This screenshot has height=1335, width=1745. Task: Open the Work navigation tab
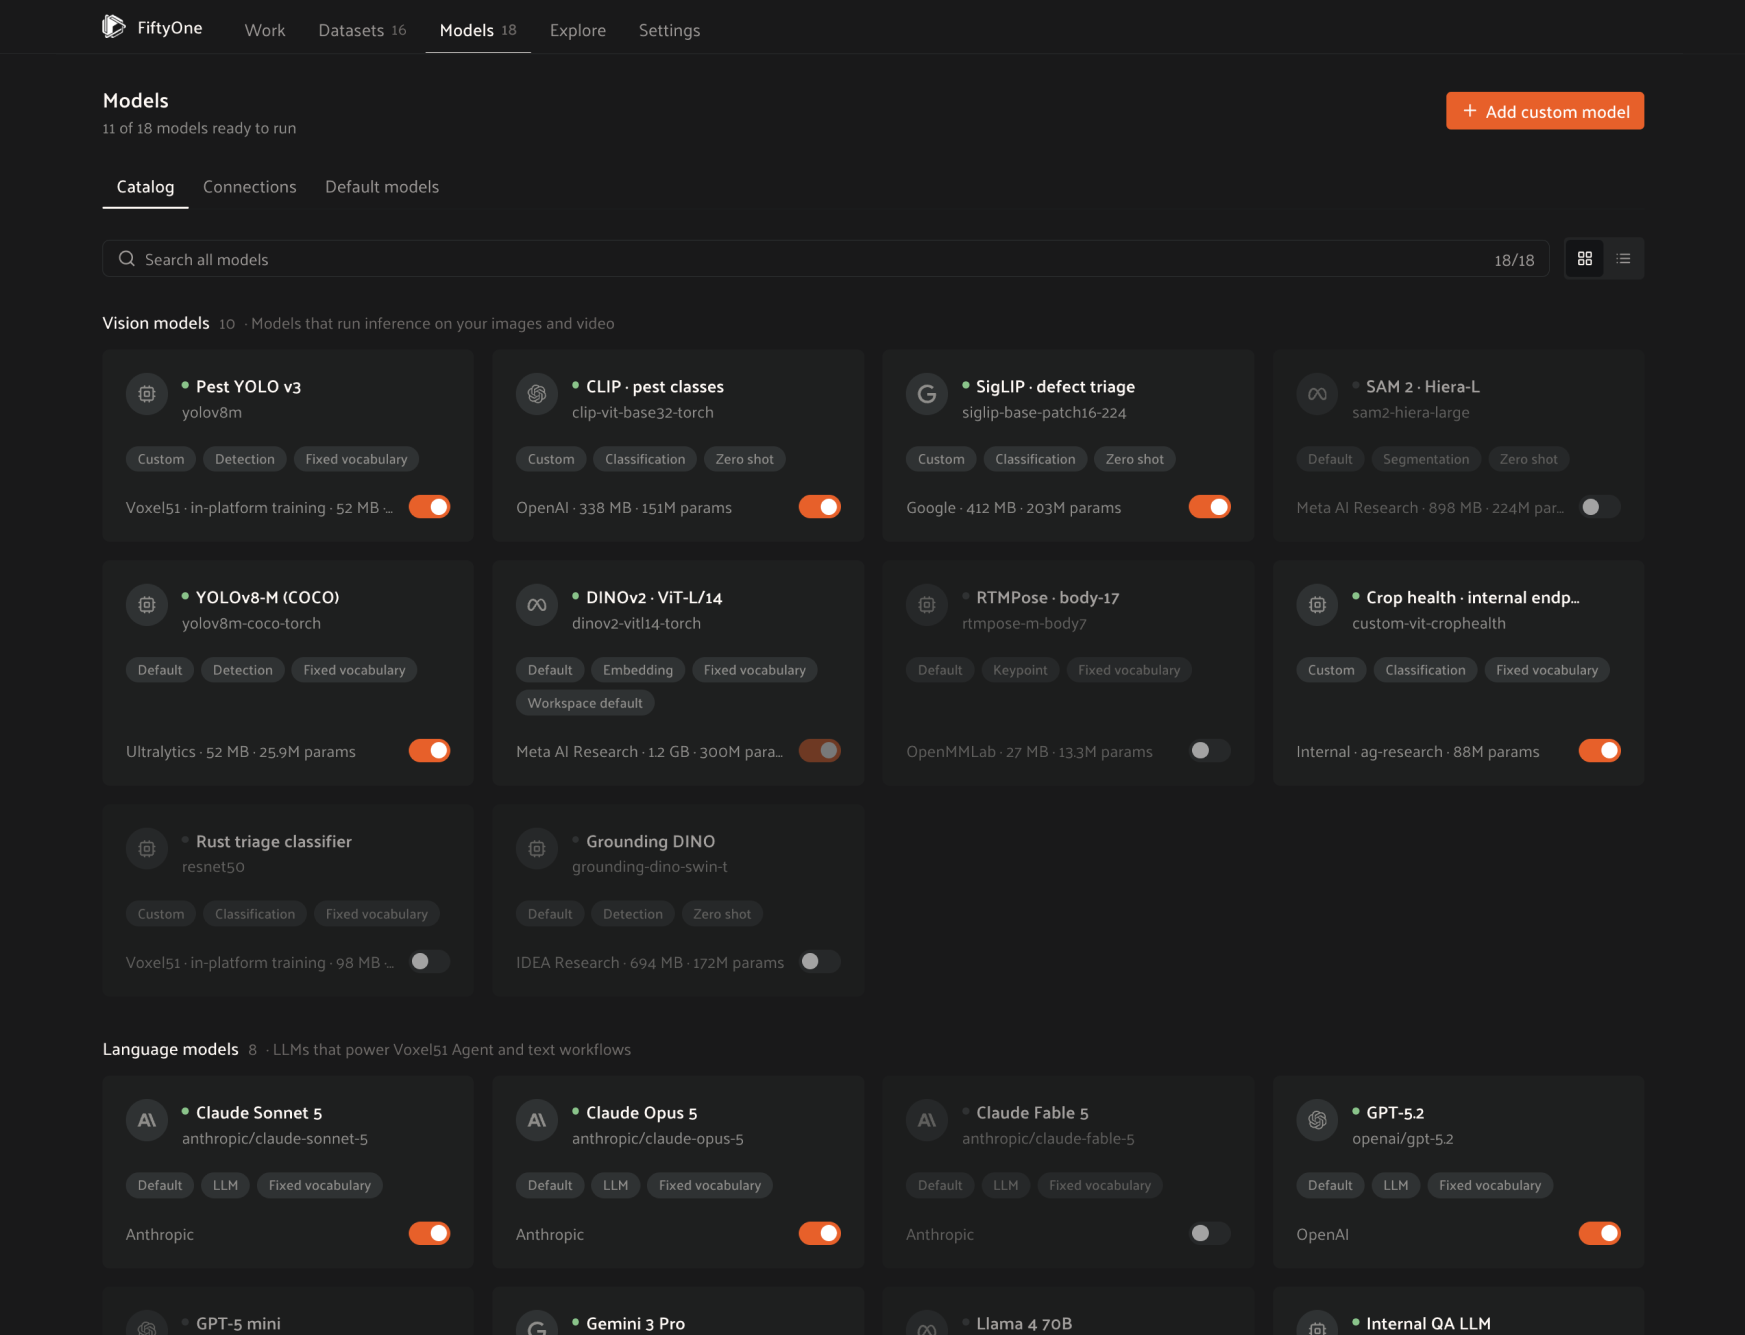point(265,30)
